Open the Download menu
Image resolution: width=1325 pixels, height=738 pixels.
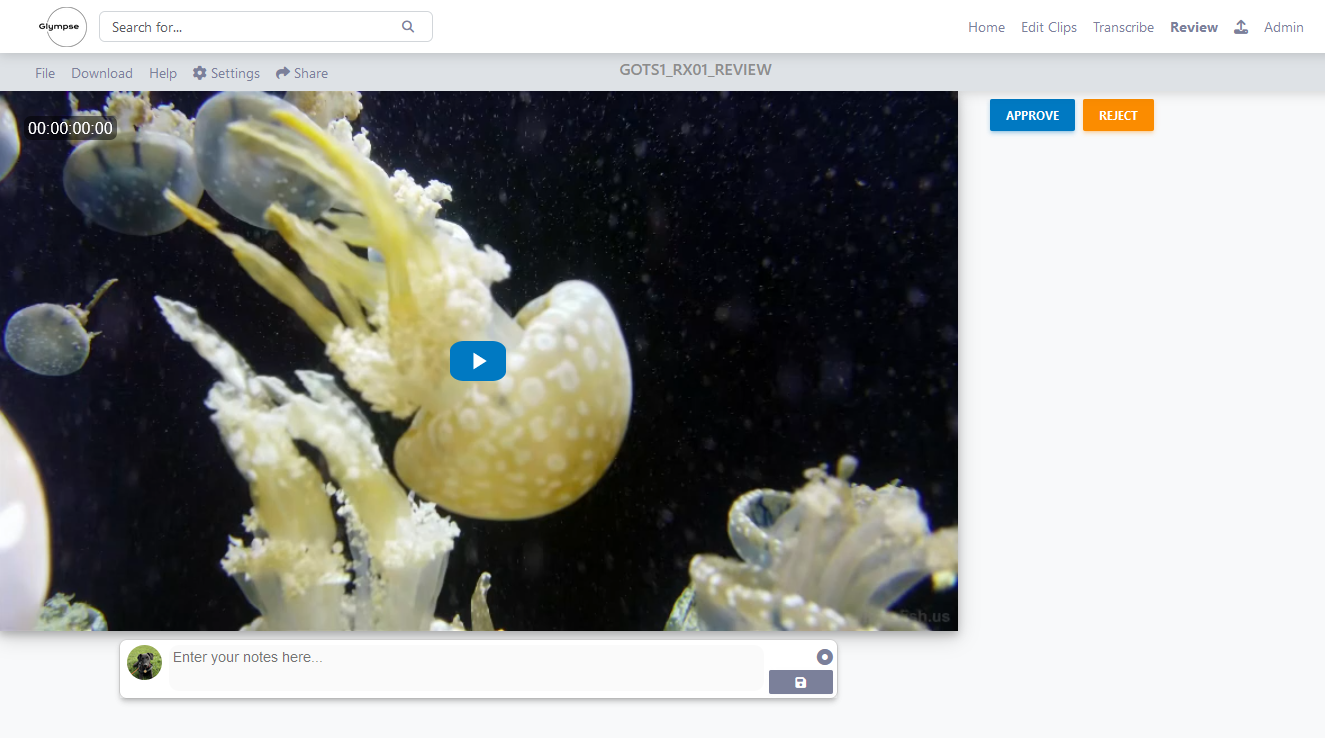pyautogui.click(x=102, y=73)
